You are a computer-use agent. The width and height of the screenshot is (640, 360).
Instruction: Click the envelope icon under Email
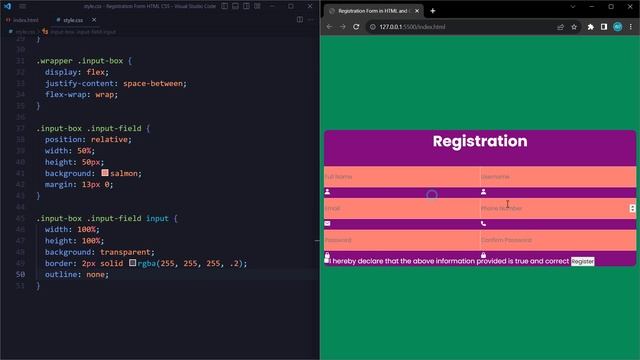327,223
